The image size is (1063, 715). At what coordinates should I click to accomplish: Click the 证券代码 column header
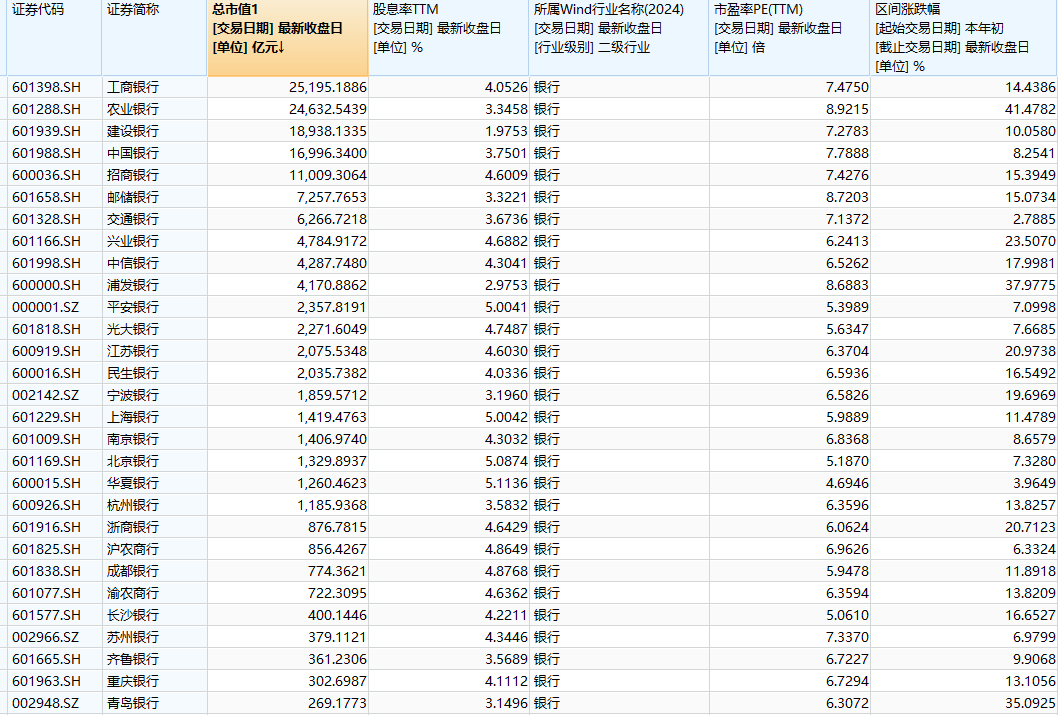click(x=54, y=37)
